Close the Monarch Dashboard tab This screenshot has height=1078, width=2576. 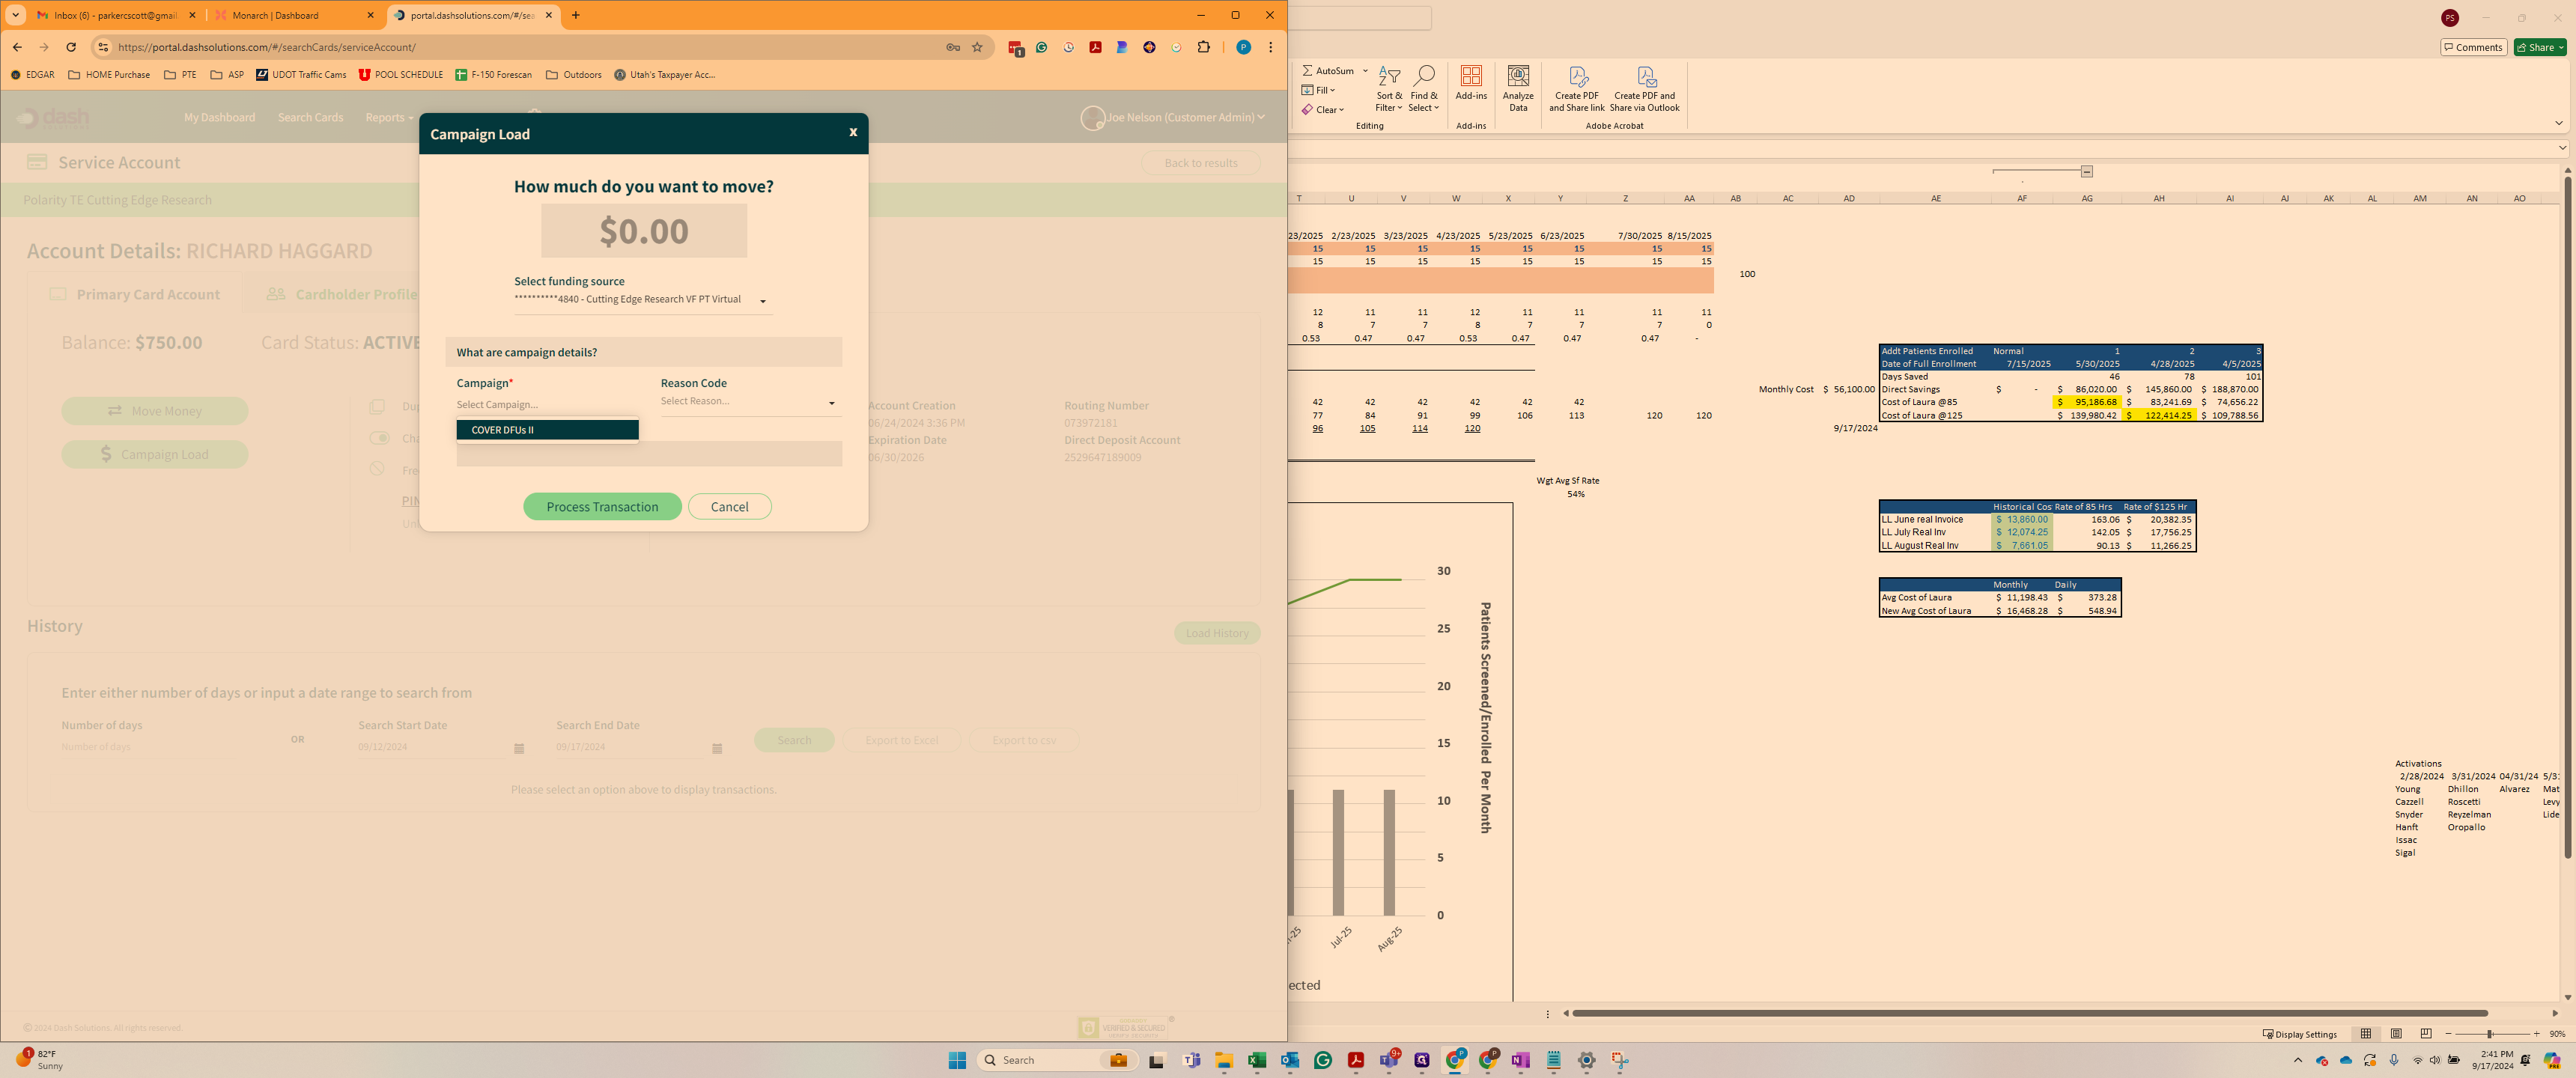click(370, 15)
